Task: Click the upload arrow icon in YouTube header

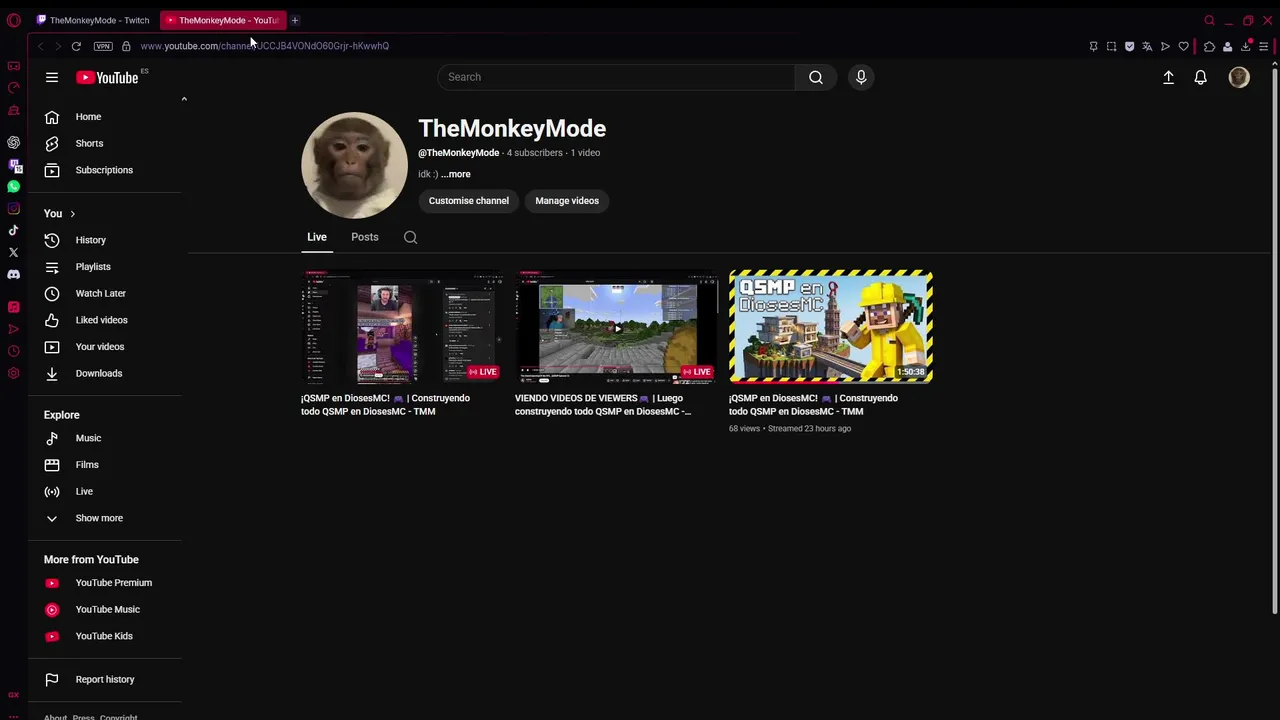Action: pyautogui.click(x=1168, y=77)
